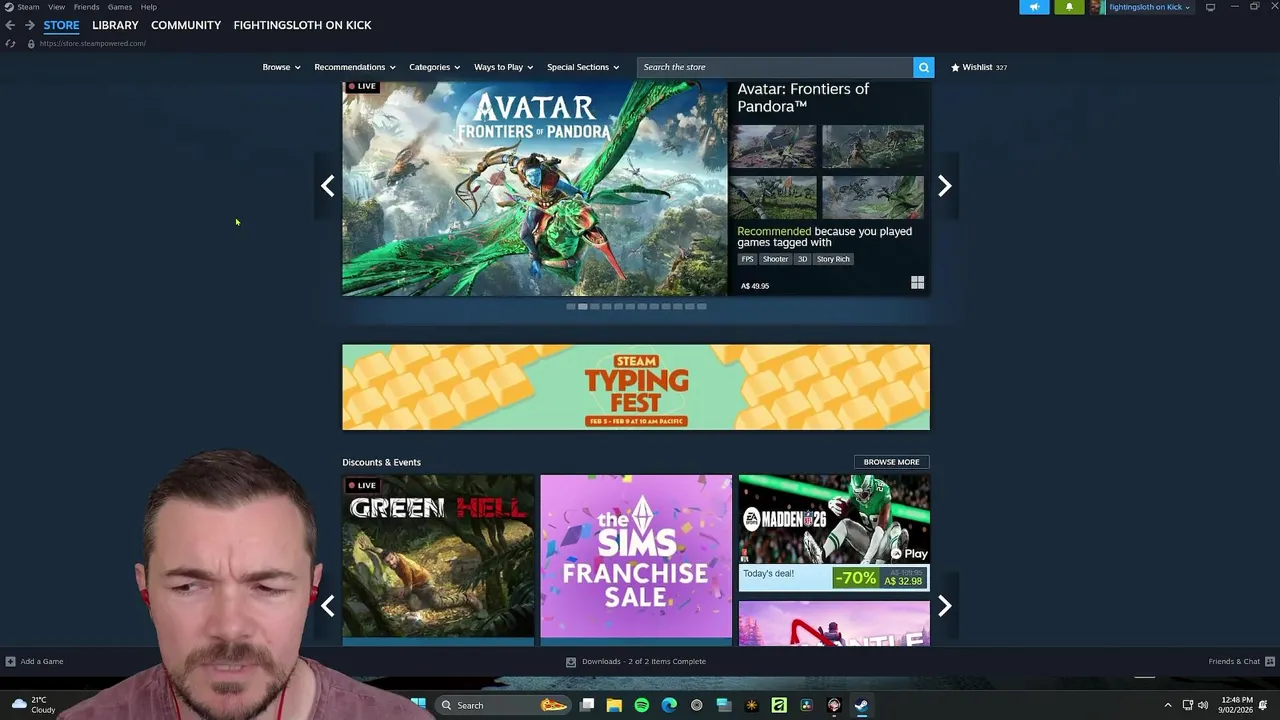Open the Madden 26 Today's deal card

834,533
